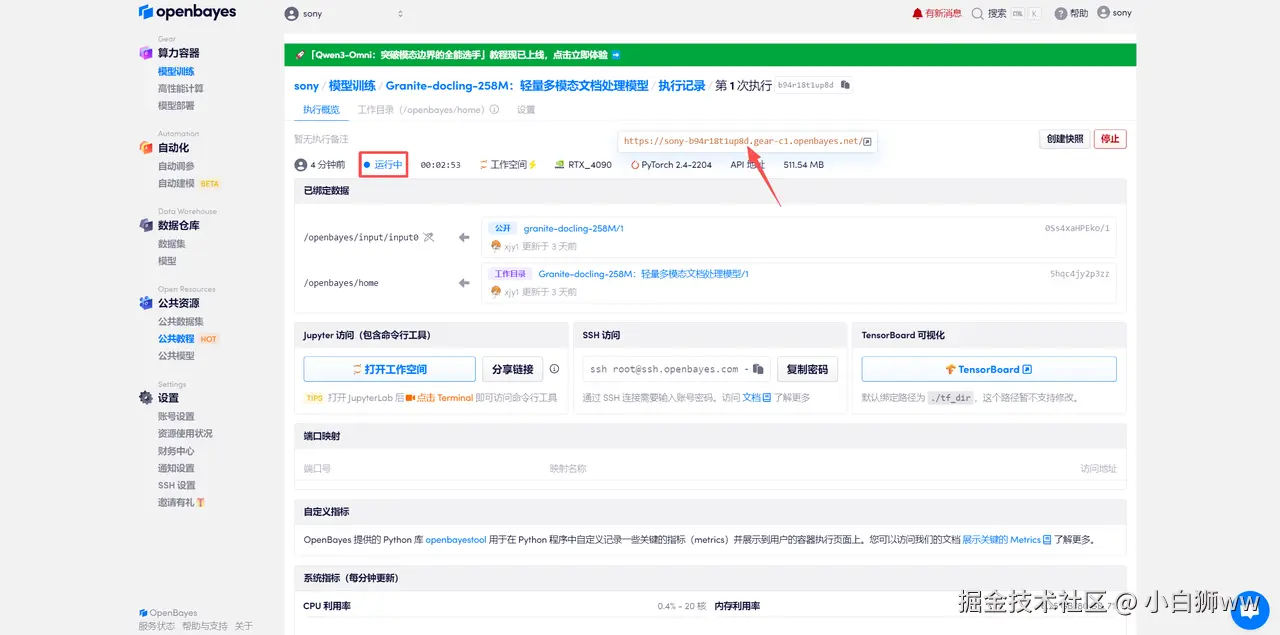Click the 分享链接 button
This screenshot has height=635, width=1280.
pos(513,369)
